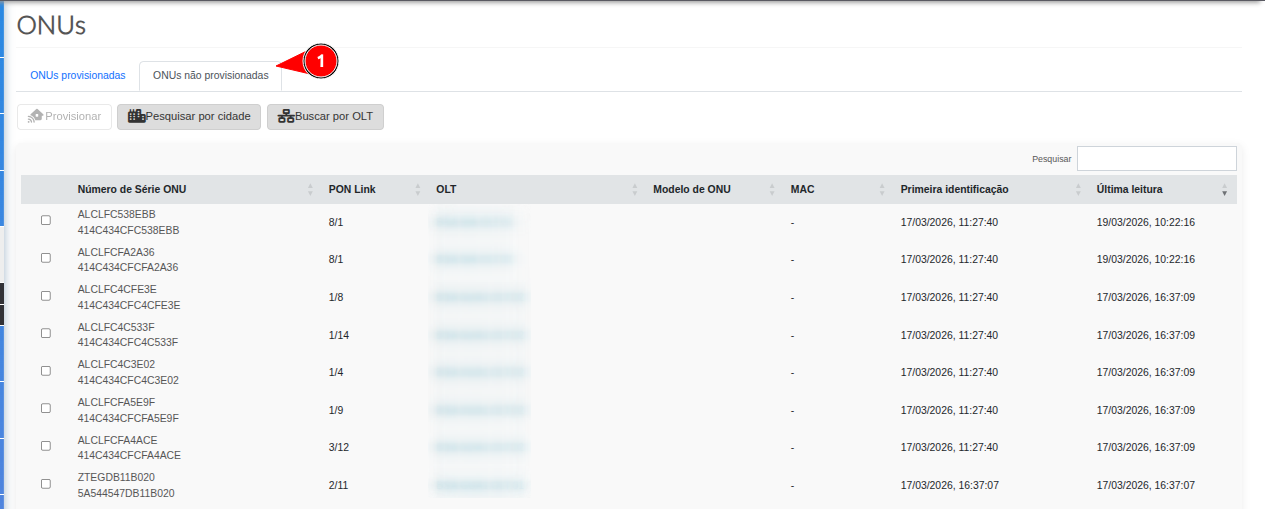
Task: Focus the Pesquisar search input field
Action: pos(1156,158)
